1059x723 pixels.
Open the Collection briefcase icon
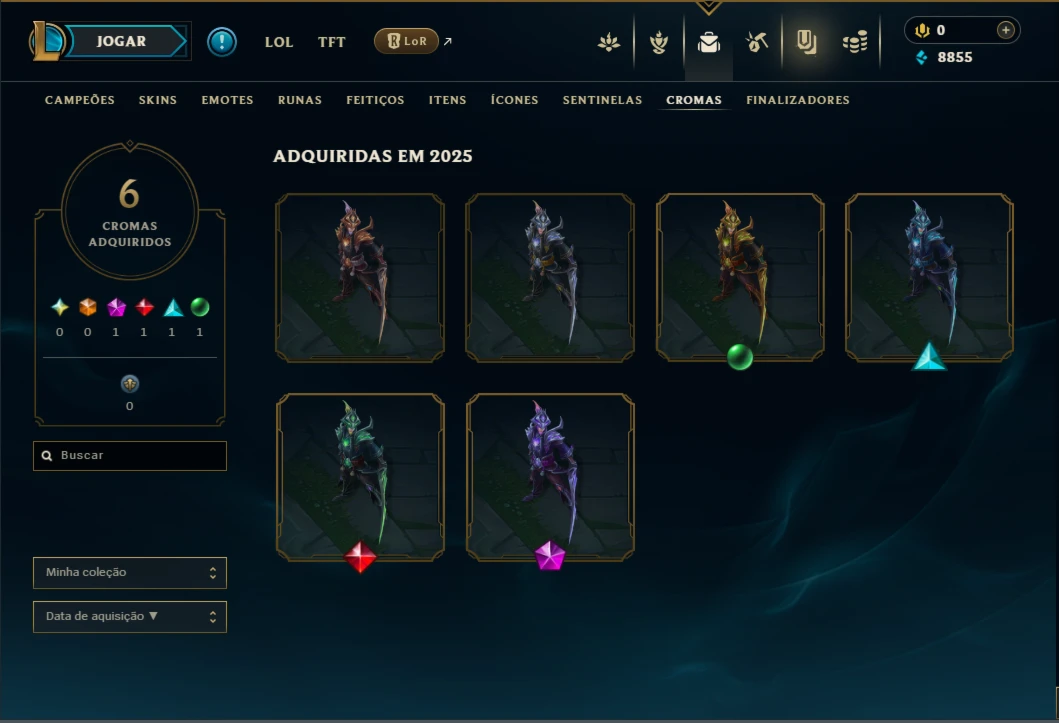click(x=708, y=43)
